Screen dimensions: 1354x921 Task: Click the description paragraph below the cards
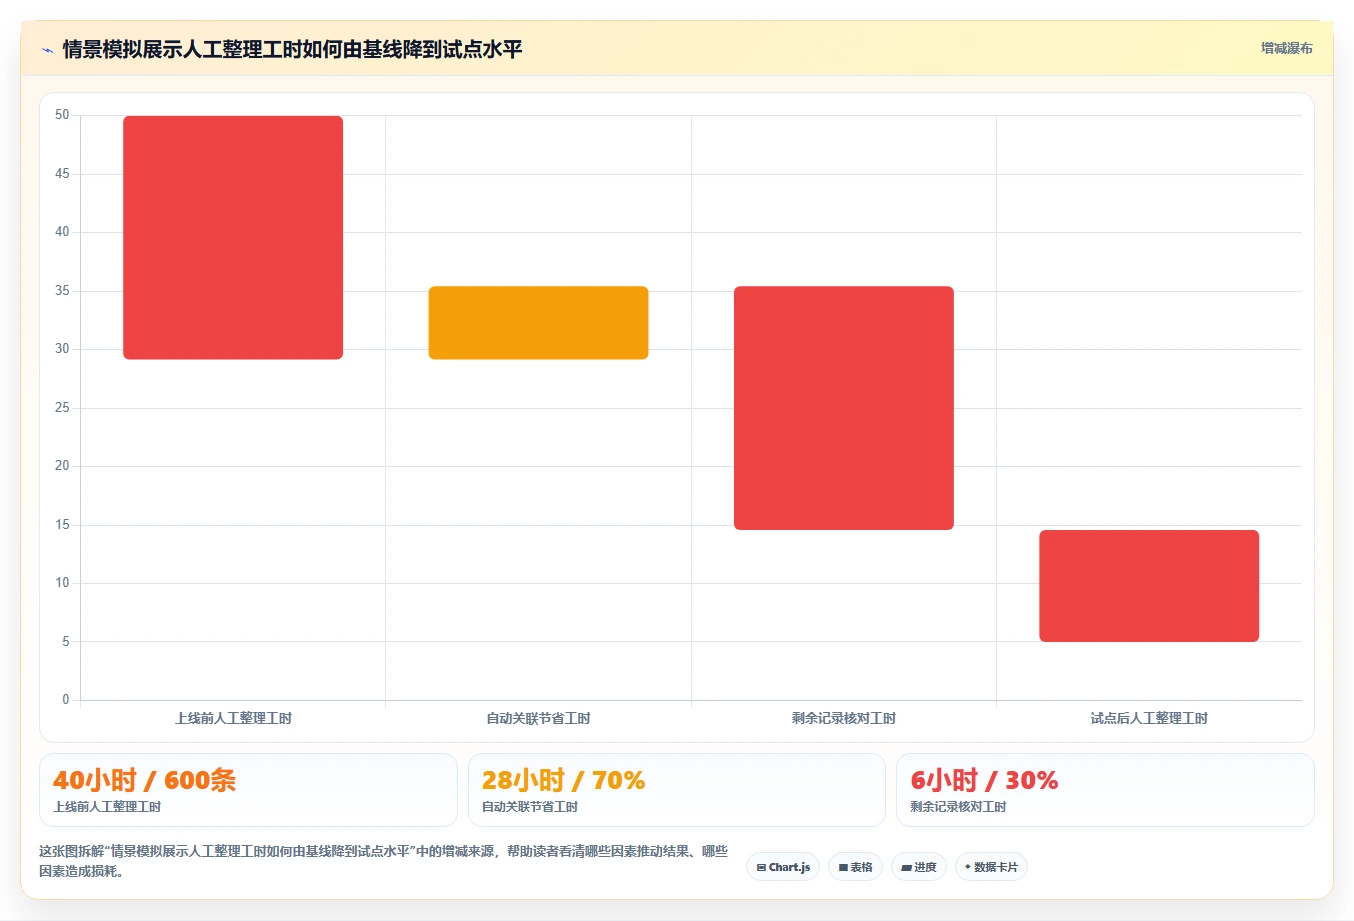[x=384, y=861]
